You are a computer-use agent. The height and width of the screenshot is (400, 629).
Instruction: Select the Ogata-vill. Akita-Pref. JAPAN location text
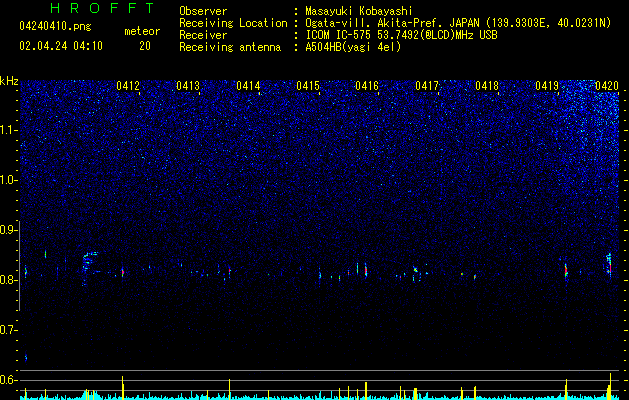(x=458, y=23)
